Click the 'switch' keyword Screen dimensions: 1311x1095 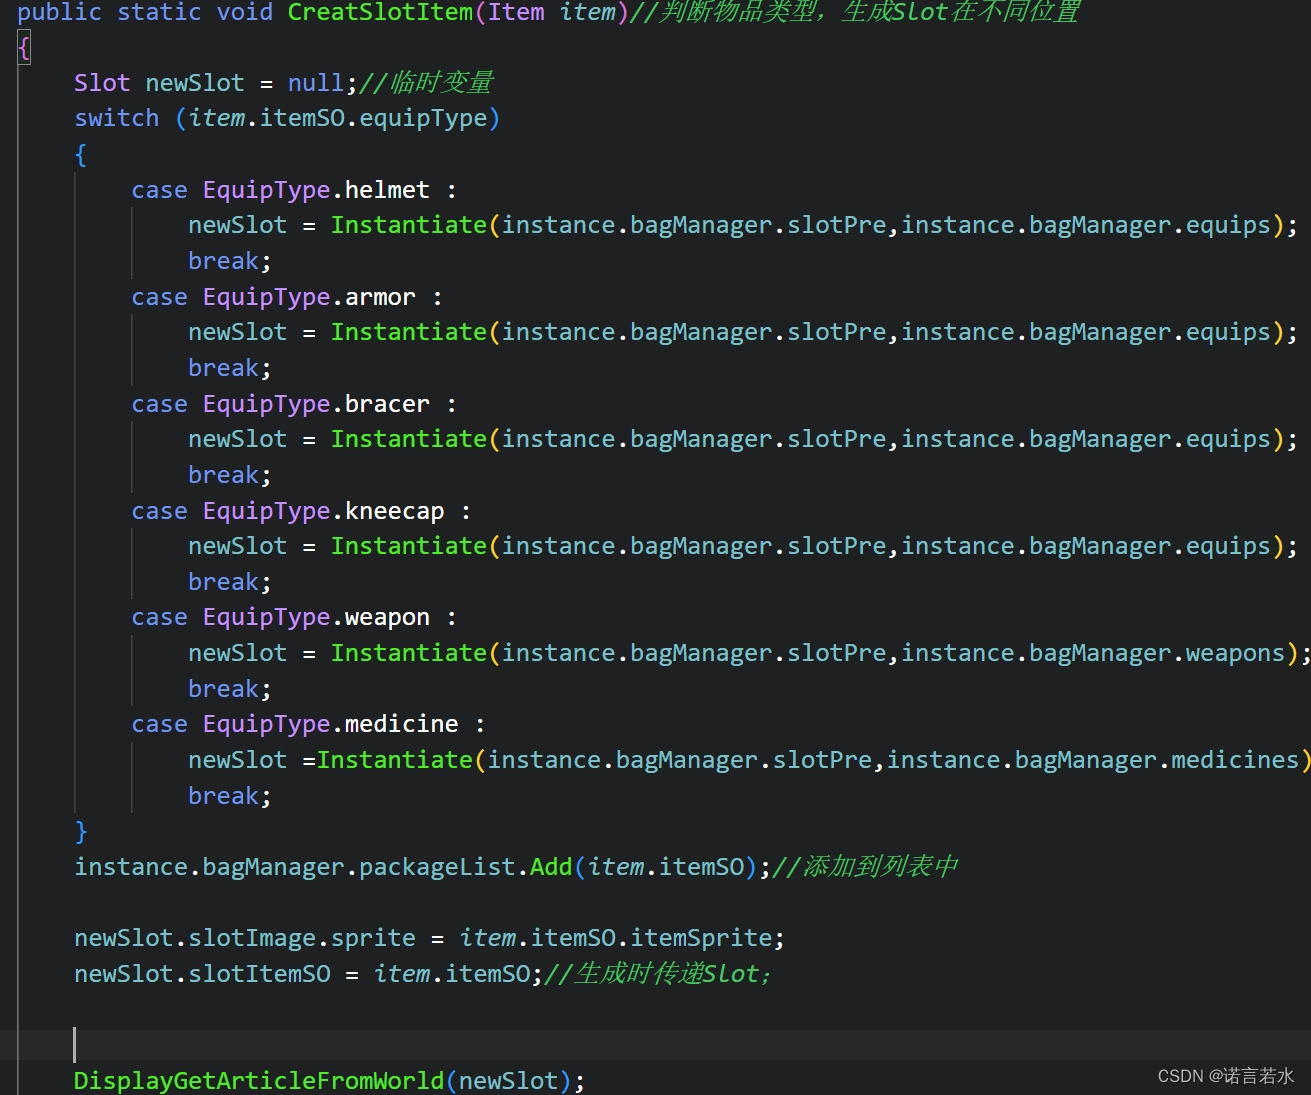click(x=116, y=118)
